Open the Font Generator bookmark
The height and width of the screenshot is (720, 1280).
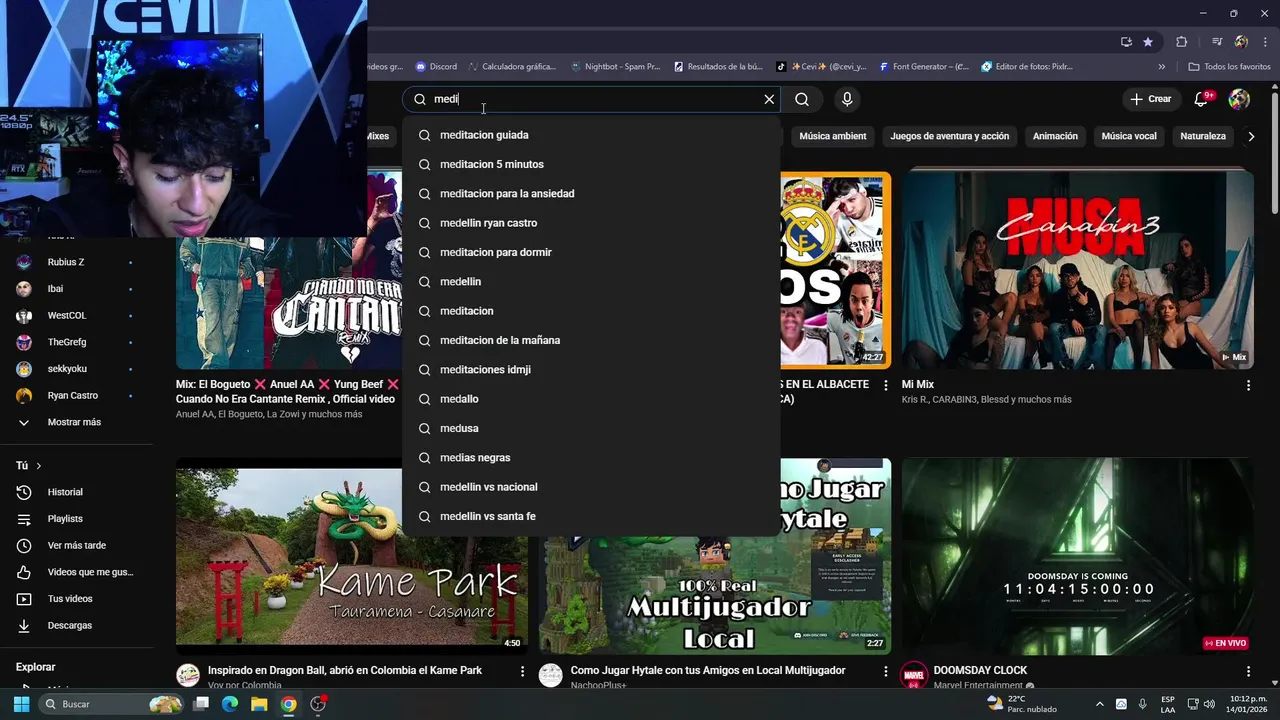924,67
